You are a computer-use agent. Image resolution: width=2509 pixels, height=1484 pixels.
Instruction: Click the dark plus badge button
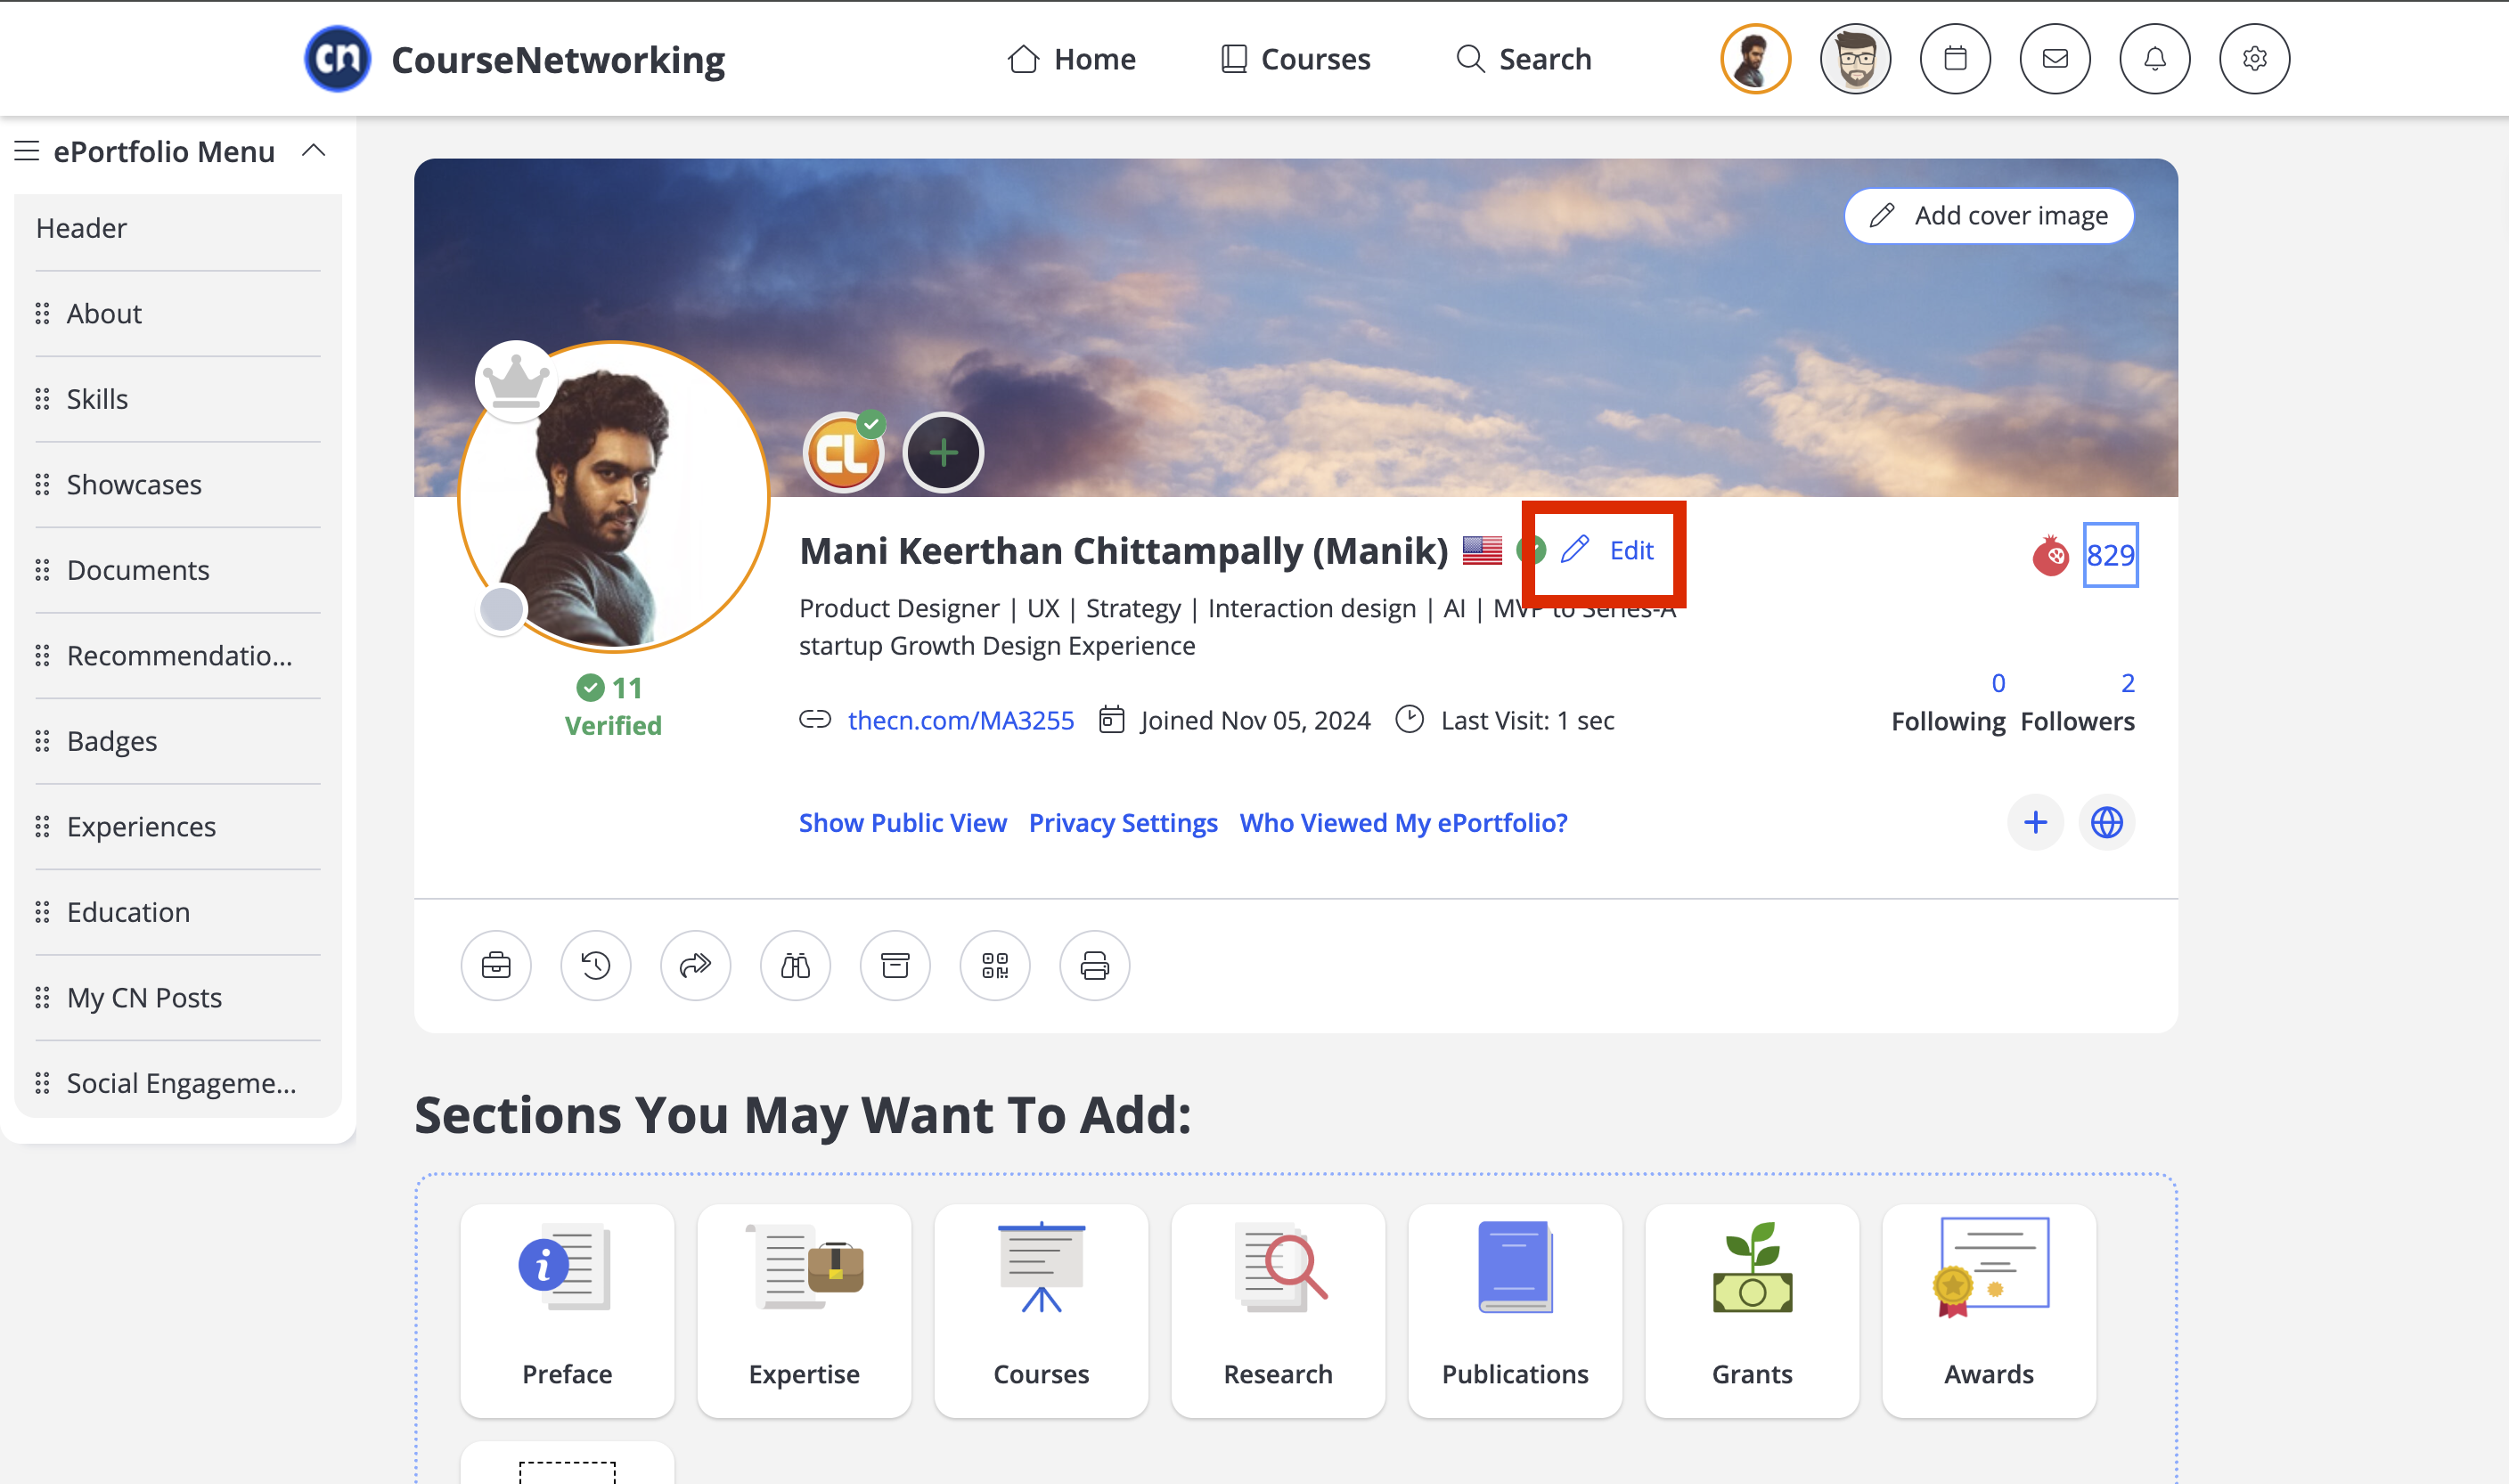(944, 453)
